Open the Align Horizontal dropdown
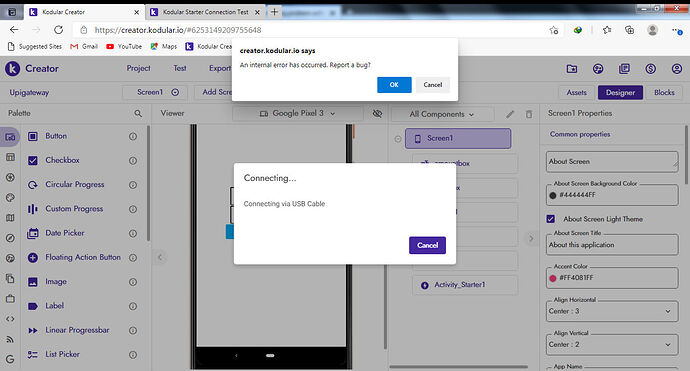The width and height of the screenshot is (690, 371). 612,311
